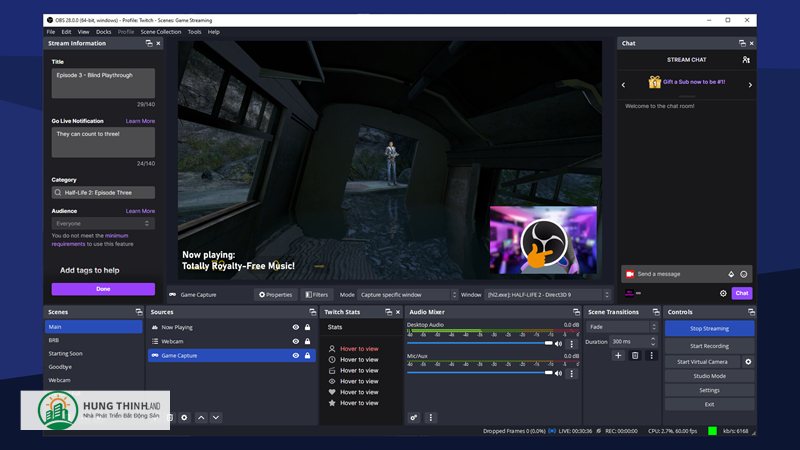Open the Window selection dropdown

547,295
